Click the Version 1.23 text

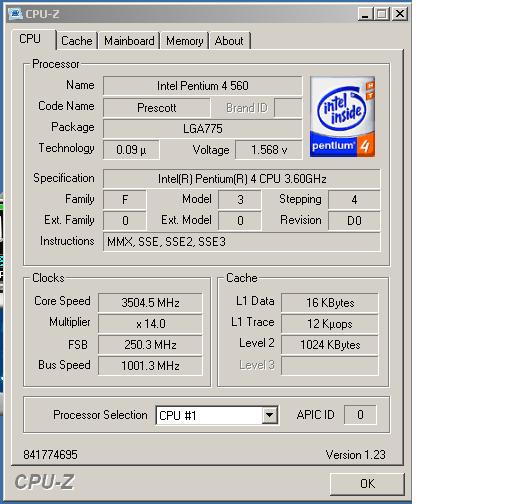click(355, 455)
